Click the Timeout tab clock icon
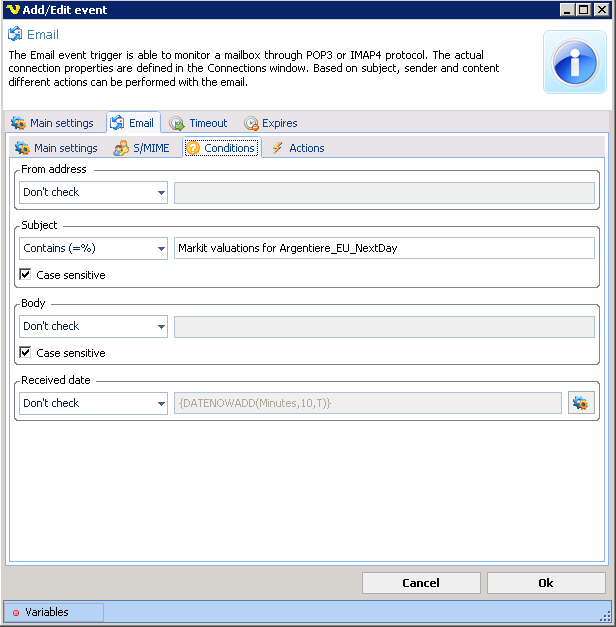The width and height of the screenshot is (616, 627). pos(176,123)
